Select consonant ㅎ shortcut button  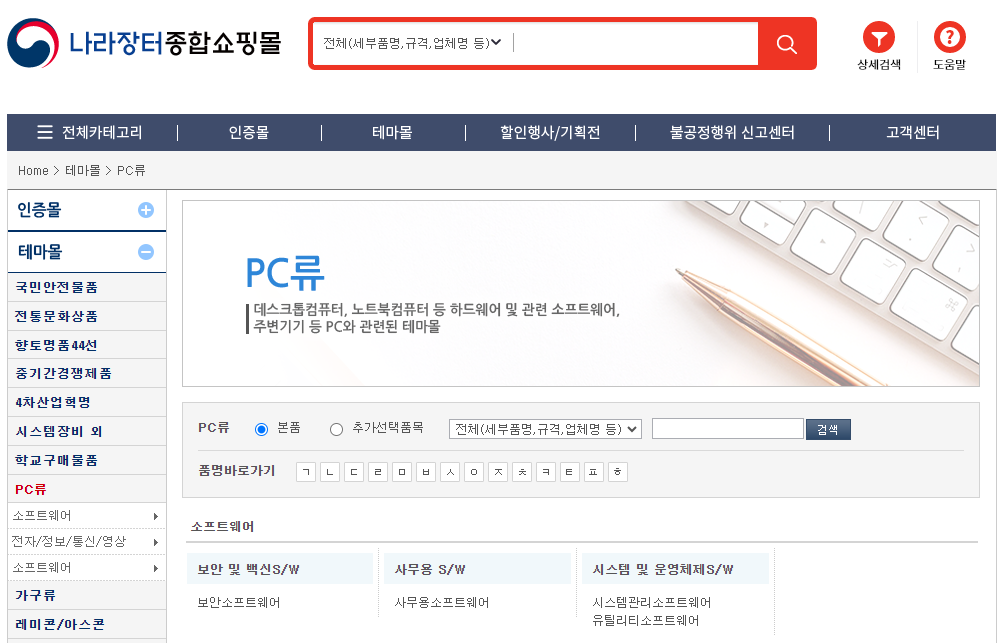point(617,471)
